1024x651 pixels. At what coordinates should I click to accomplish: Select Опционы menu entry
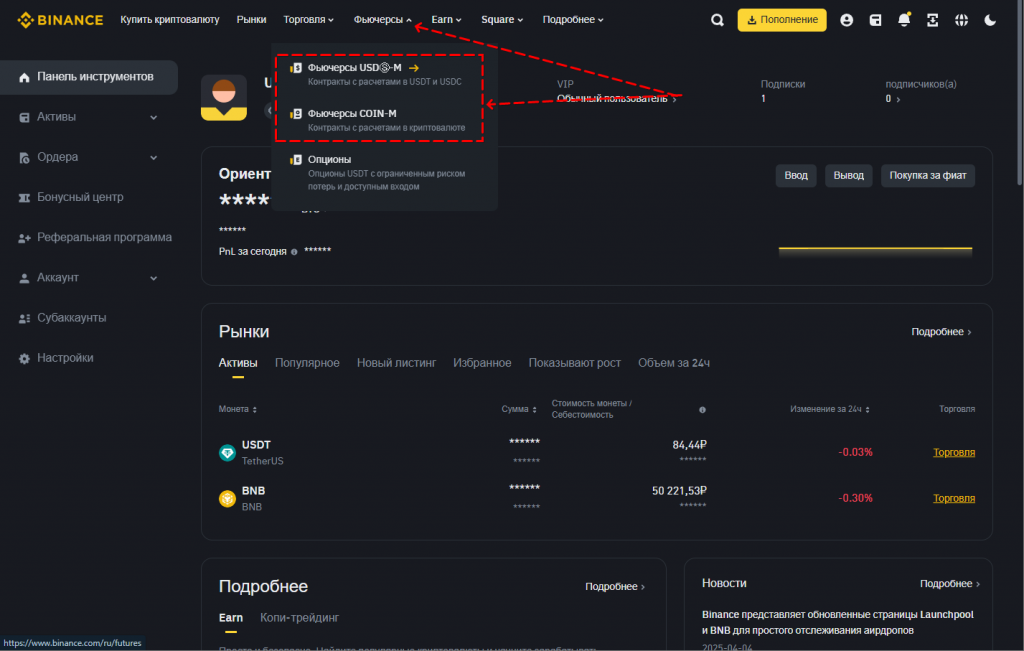pos(384,172)
